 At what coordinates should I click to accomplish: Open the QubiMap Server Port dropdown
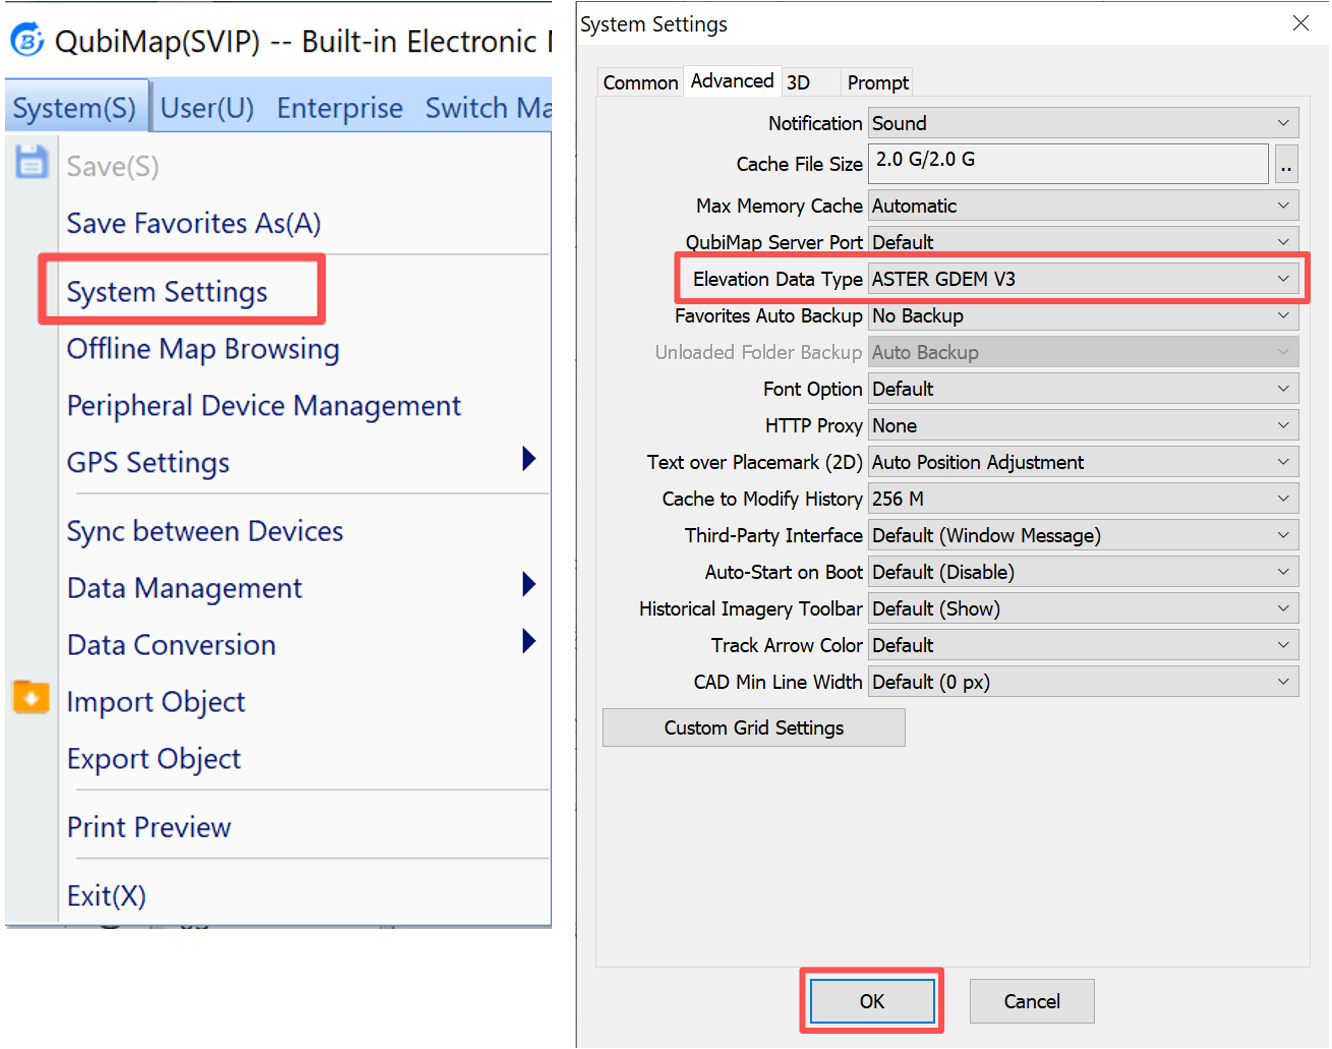click(x=1083, y=242)
